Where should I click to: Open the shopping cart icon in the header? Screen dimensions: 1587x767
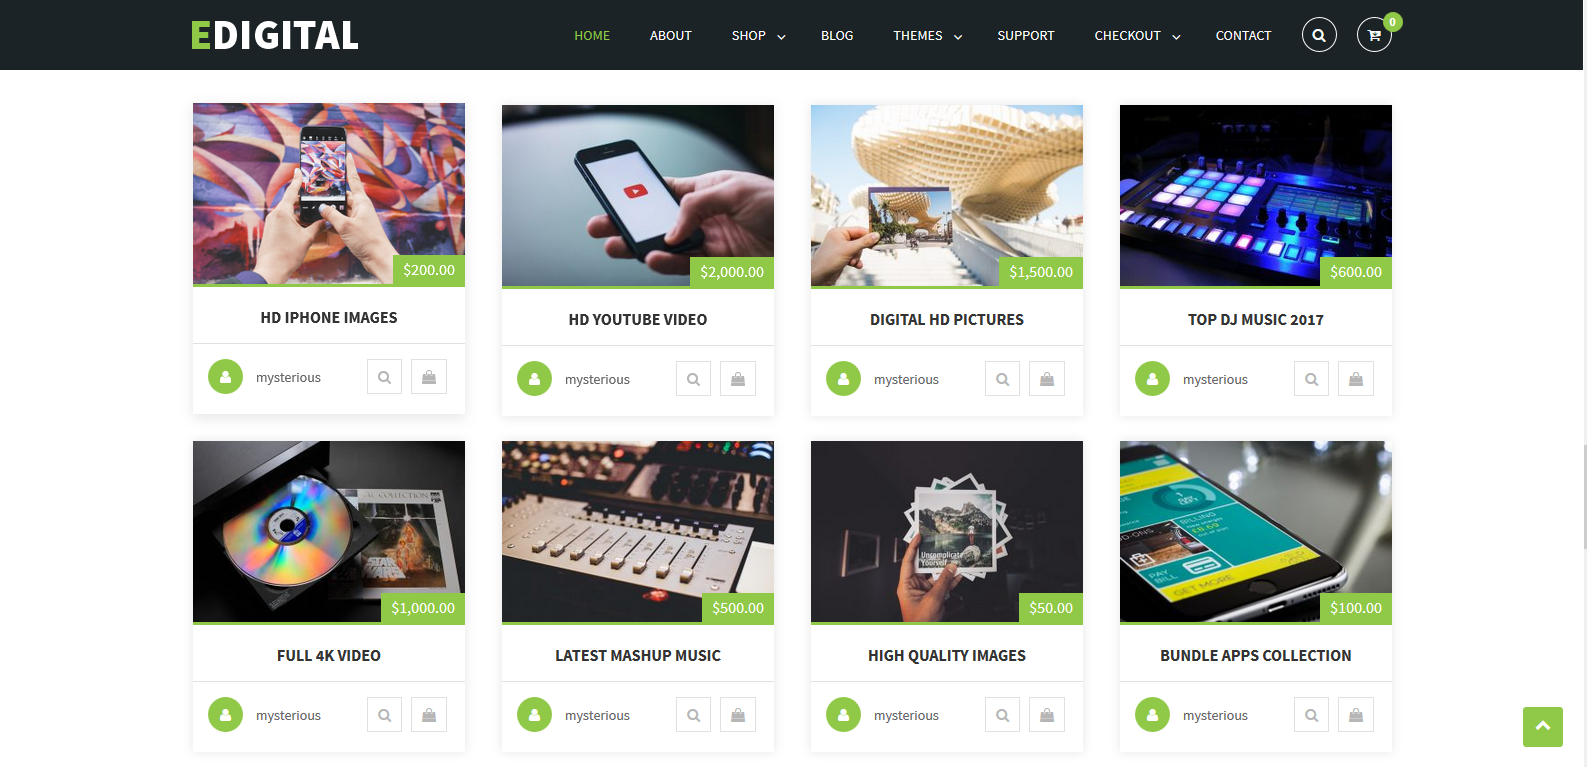[x=1374, y=35]
